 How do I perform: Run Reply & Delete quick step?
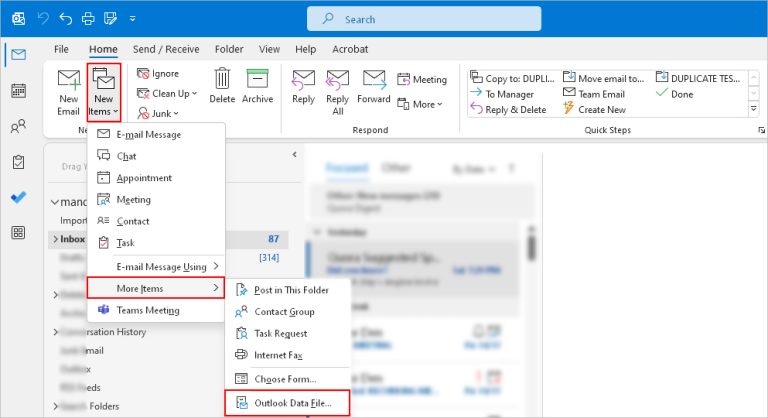pos(508,109)
